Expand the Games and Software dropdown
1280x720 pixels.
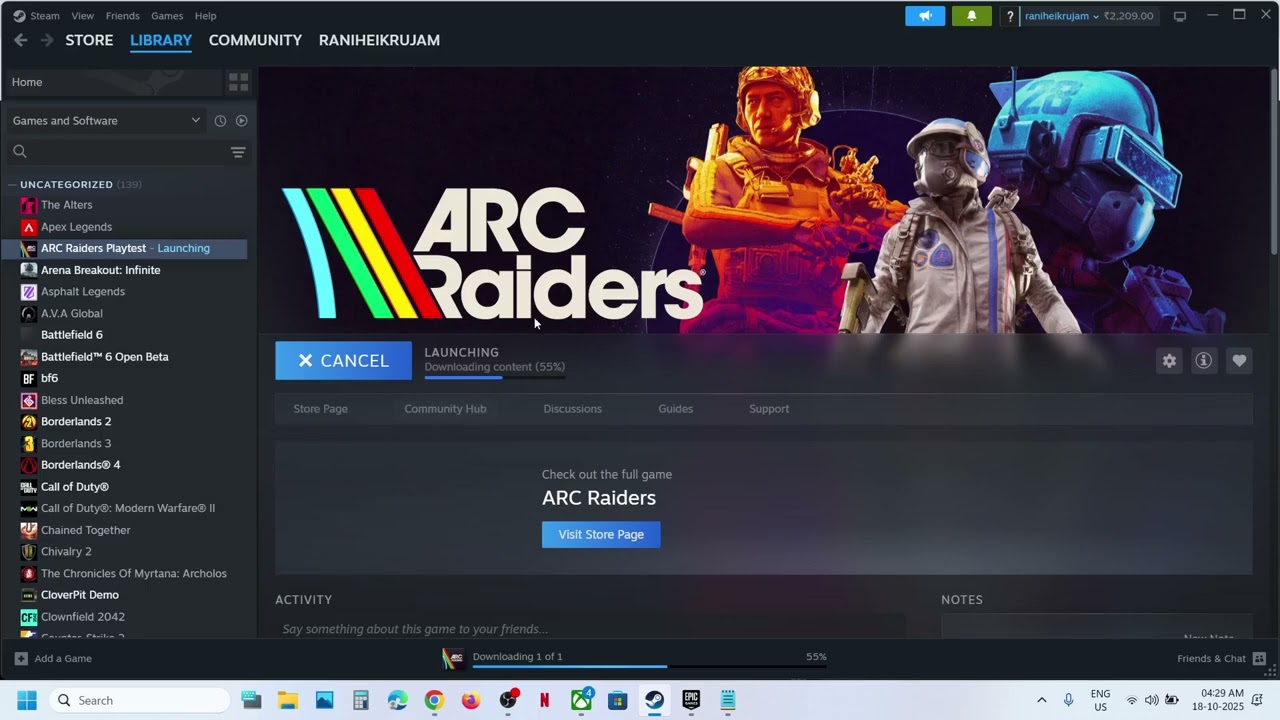click(x=106, y=121)
